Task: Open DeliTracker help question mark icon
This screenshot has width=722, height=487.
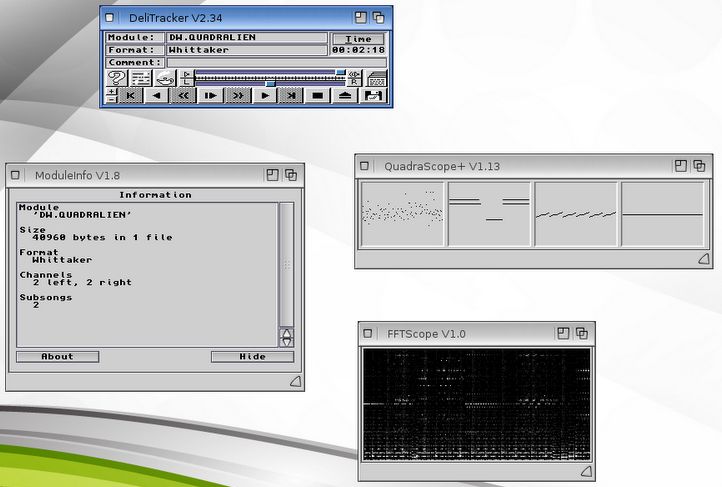Action: point(117,78)
